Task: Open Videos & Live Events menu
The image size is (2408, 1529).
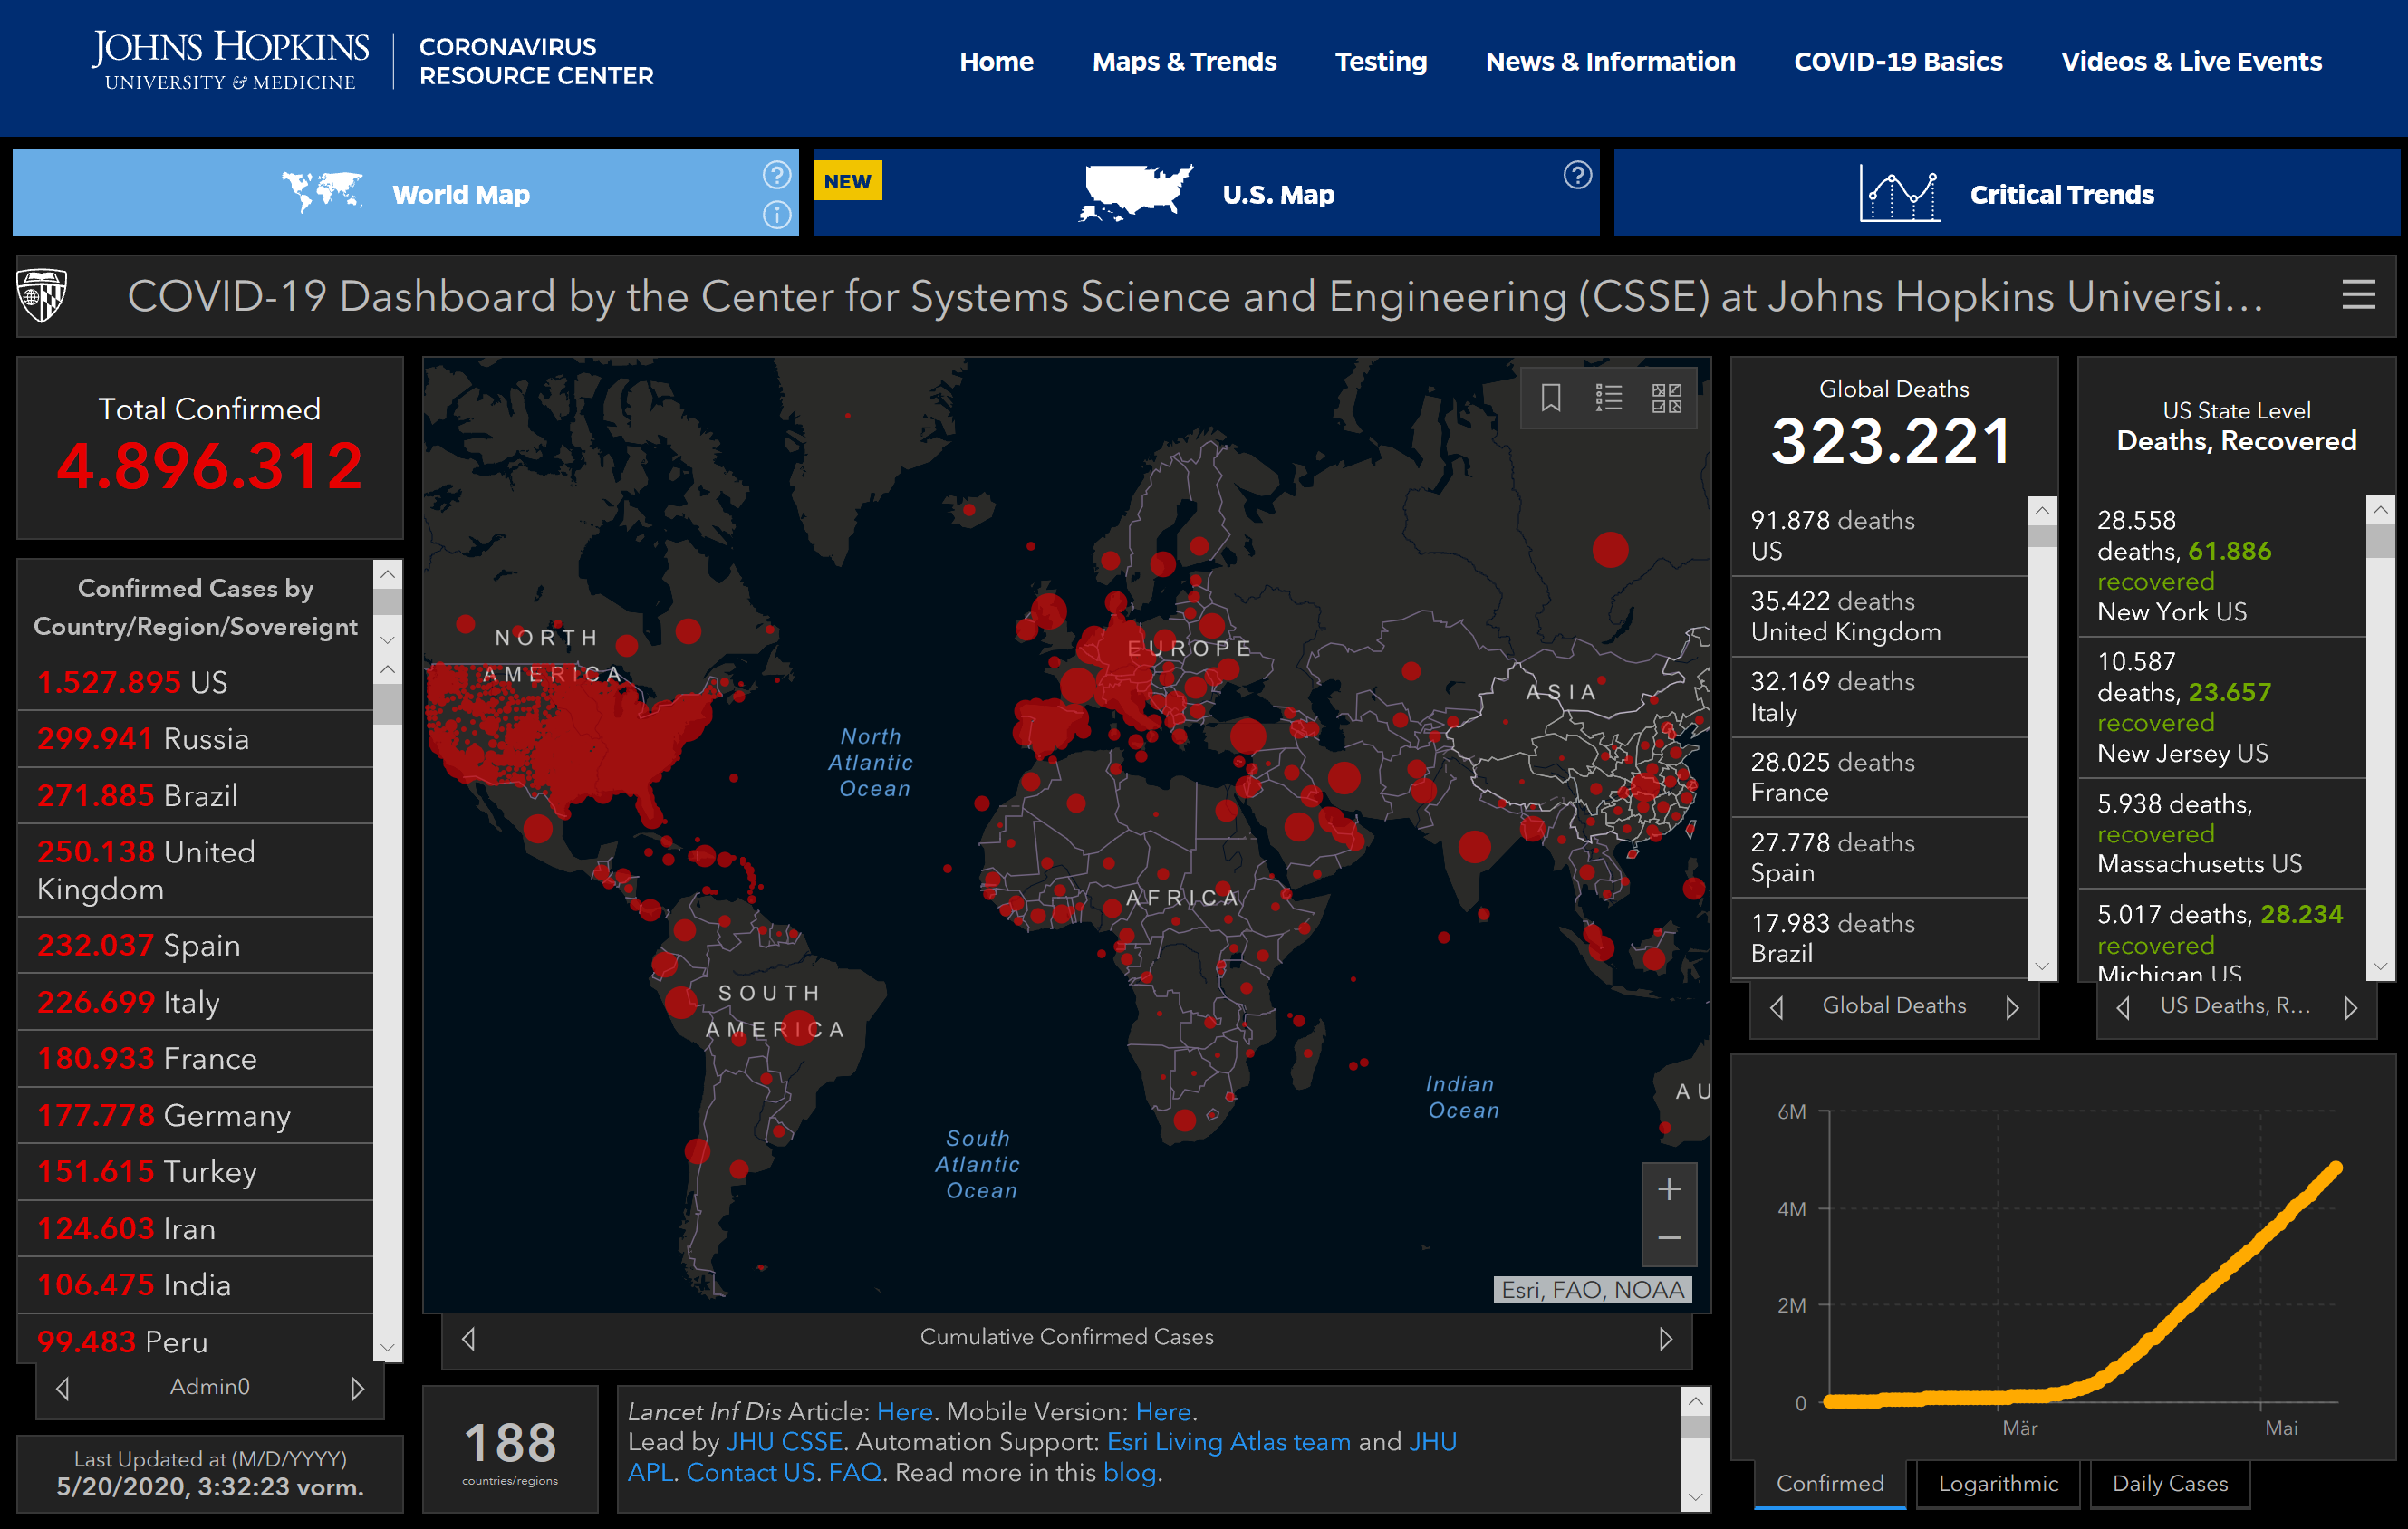Action: coord(2191,62)
